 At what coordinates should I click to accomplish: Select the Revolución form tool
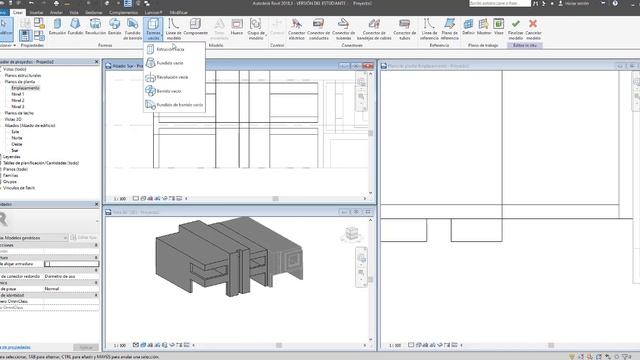96,27
